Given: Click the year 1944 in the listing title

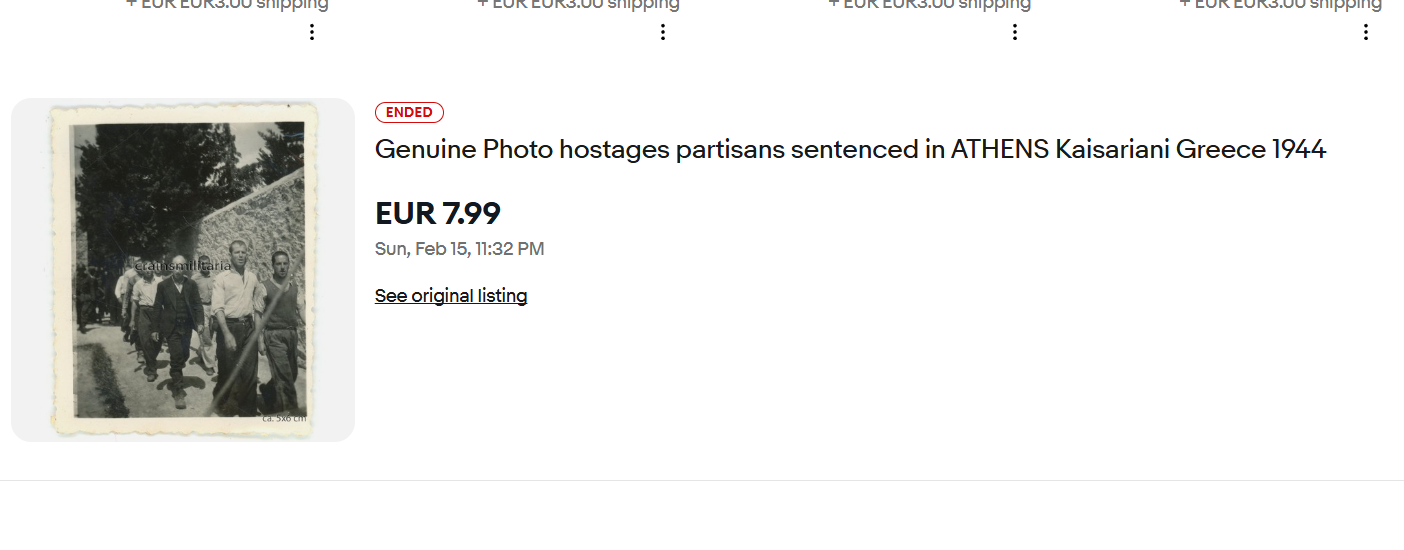Looking at the screenshot, I should (x=1298, y=150).
